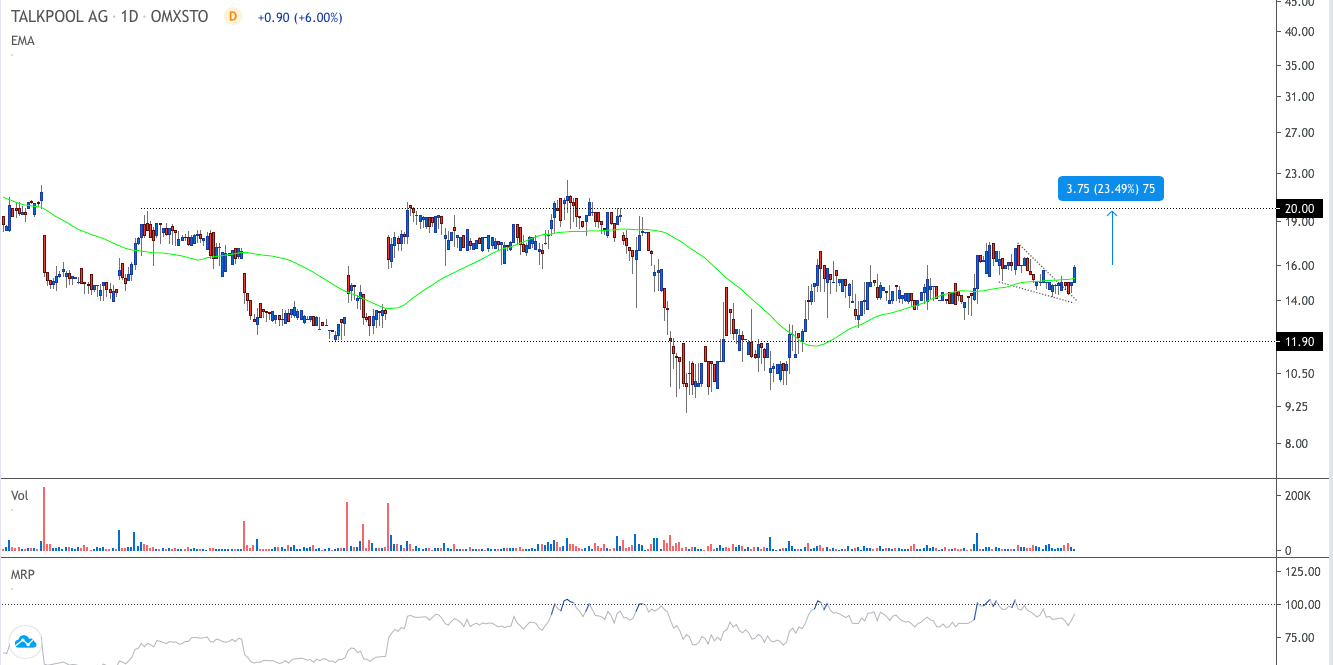Select the blue upward price-range arrow
The image size is (1333, 665).
pyautogui.click(x=1112, y=238)
